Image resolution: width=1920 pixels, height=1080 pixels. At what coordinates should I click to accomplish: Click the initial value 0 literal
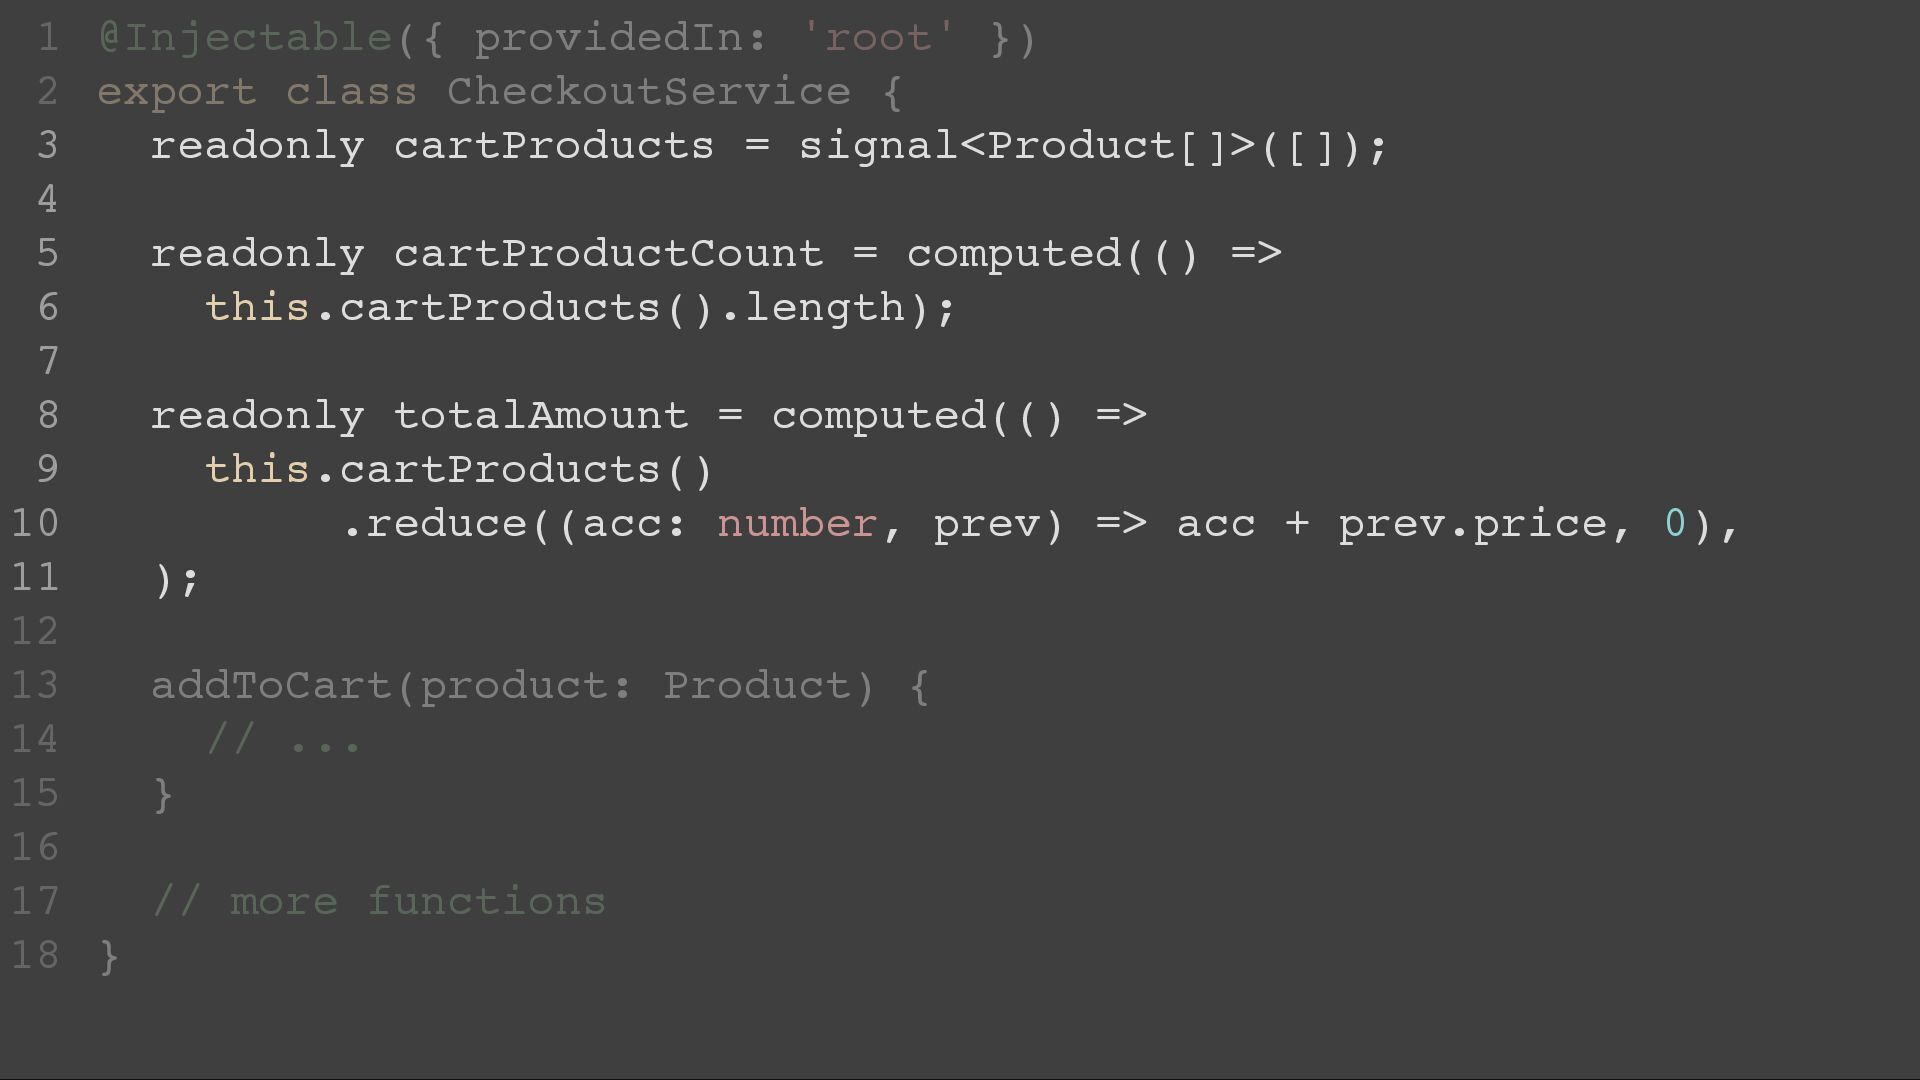pyautogui.click(x=1675, y=524)
